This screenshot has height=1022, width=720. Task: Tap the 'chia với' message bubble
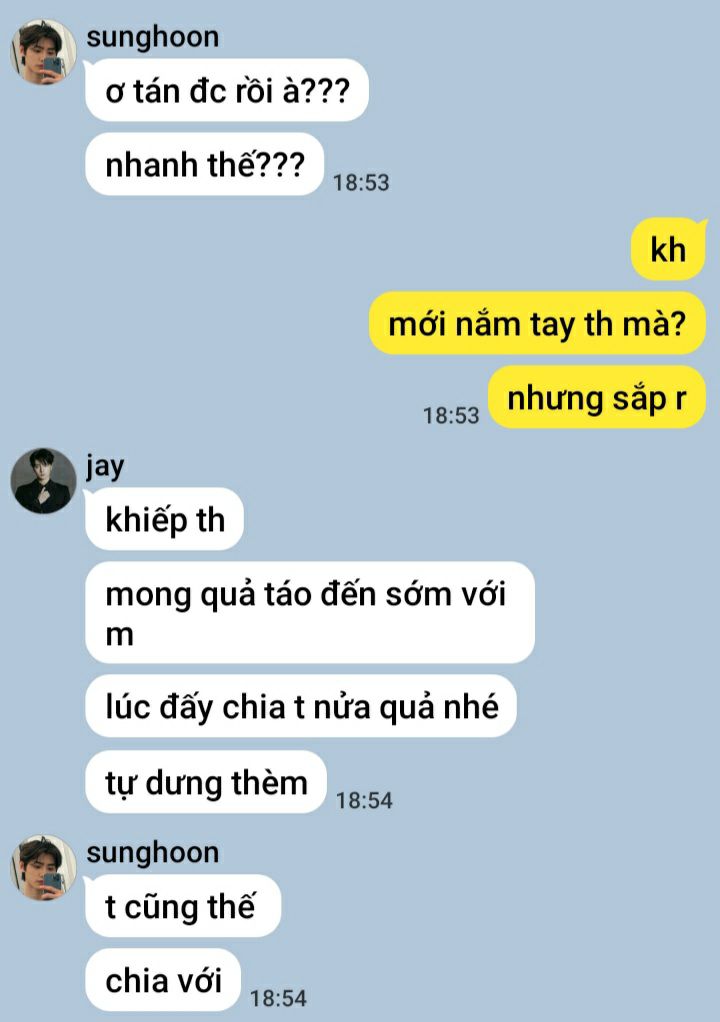(163, 980)
